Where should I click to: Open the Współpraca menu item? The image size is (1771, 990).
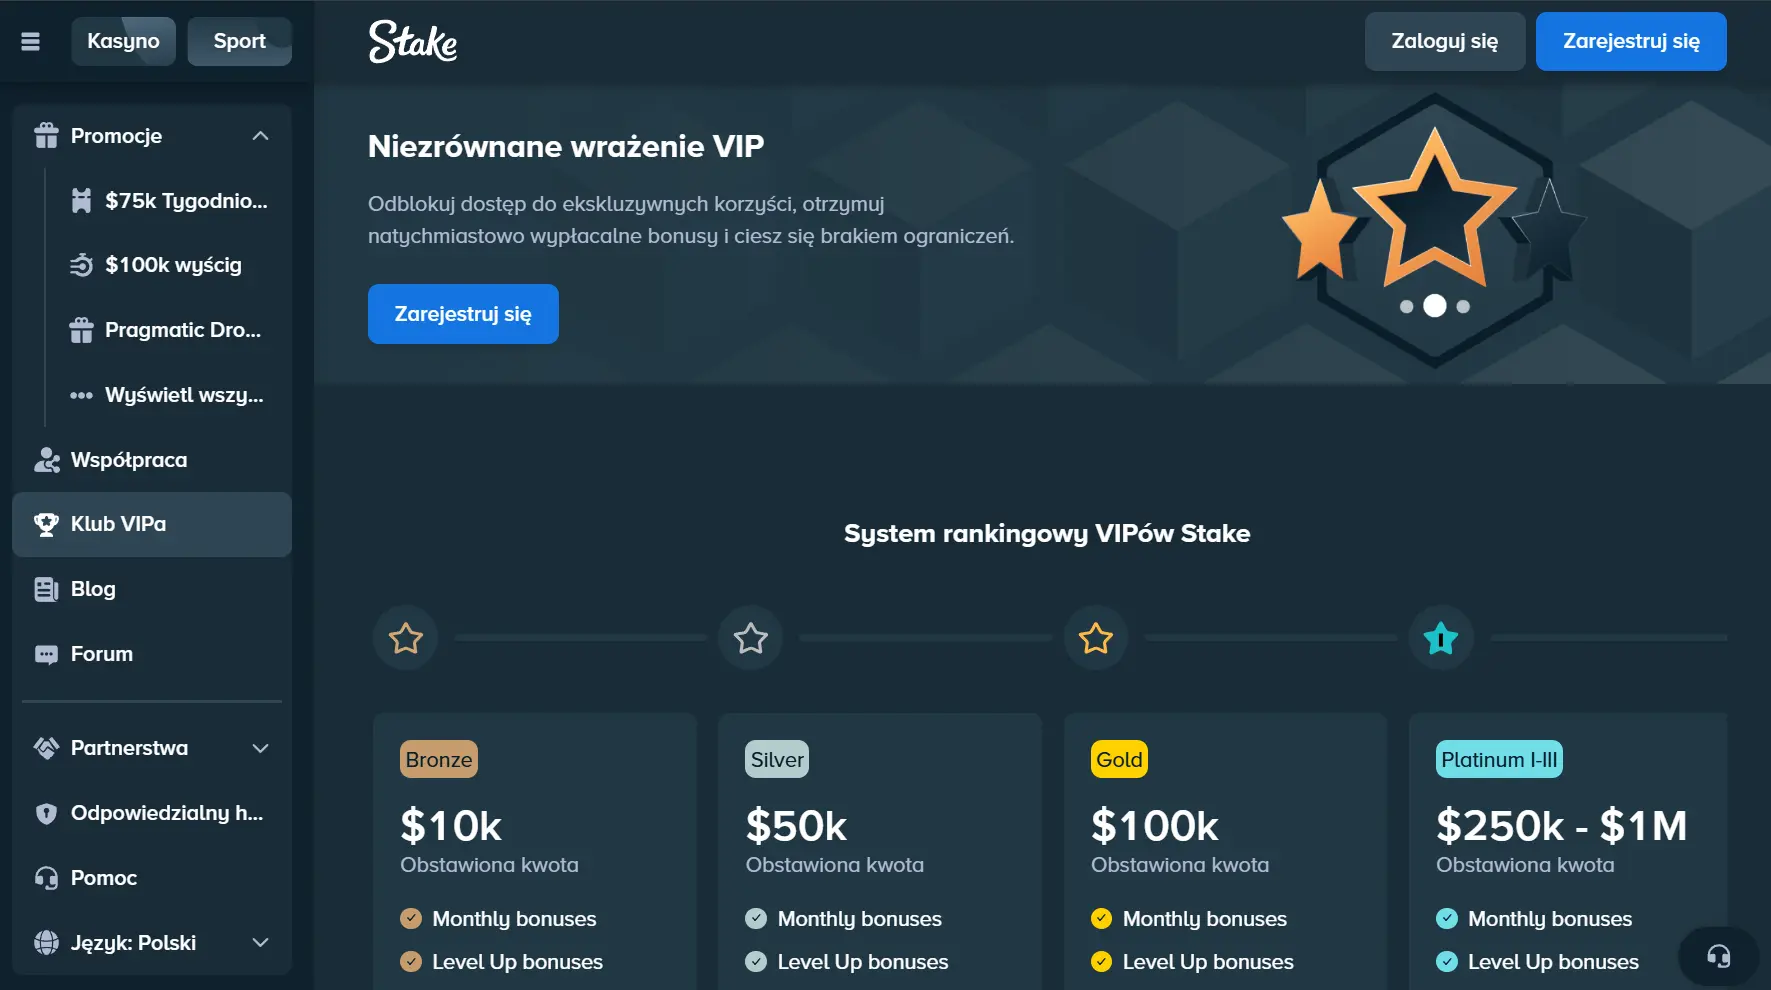pyautogui.click(x=152, y=460)
